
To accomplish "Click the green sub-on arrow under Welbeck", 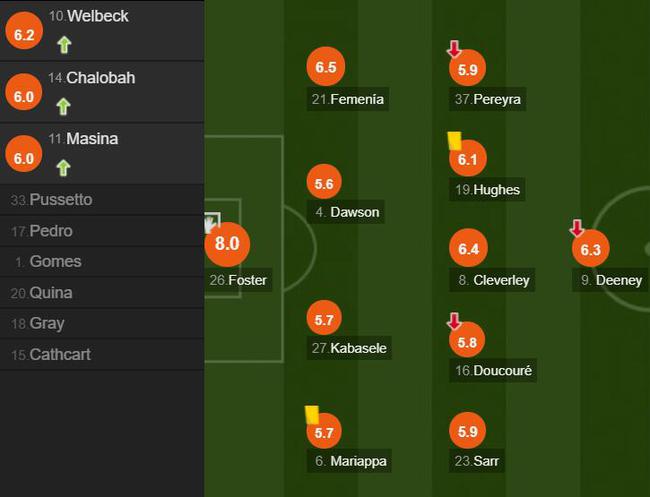I will click(x=64, y=45).
